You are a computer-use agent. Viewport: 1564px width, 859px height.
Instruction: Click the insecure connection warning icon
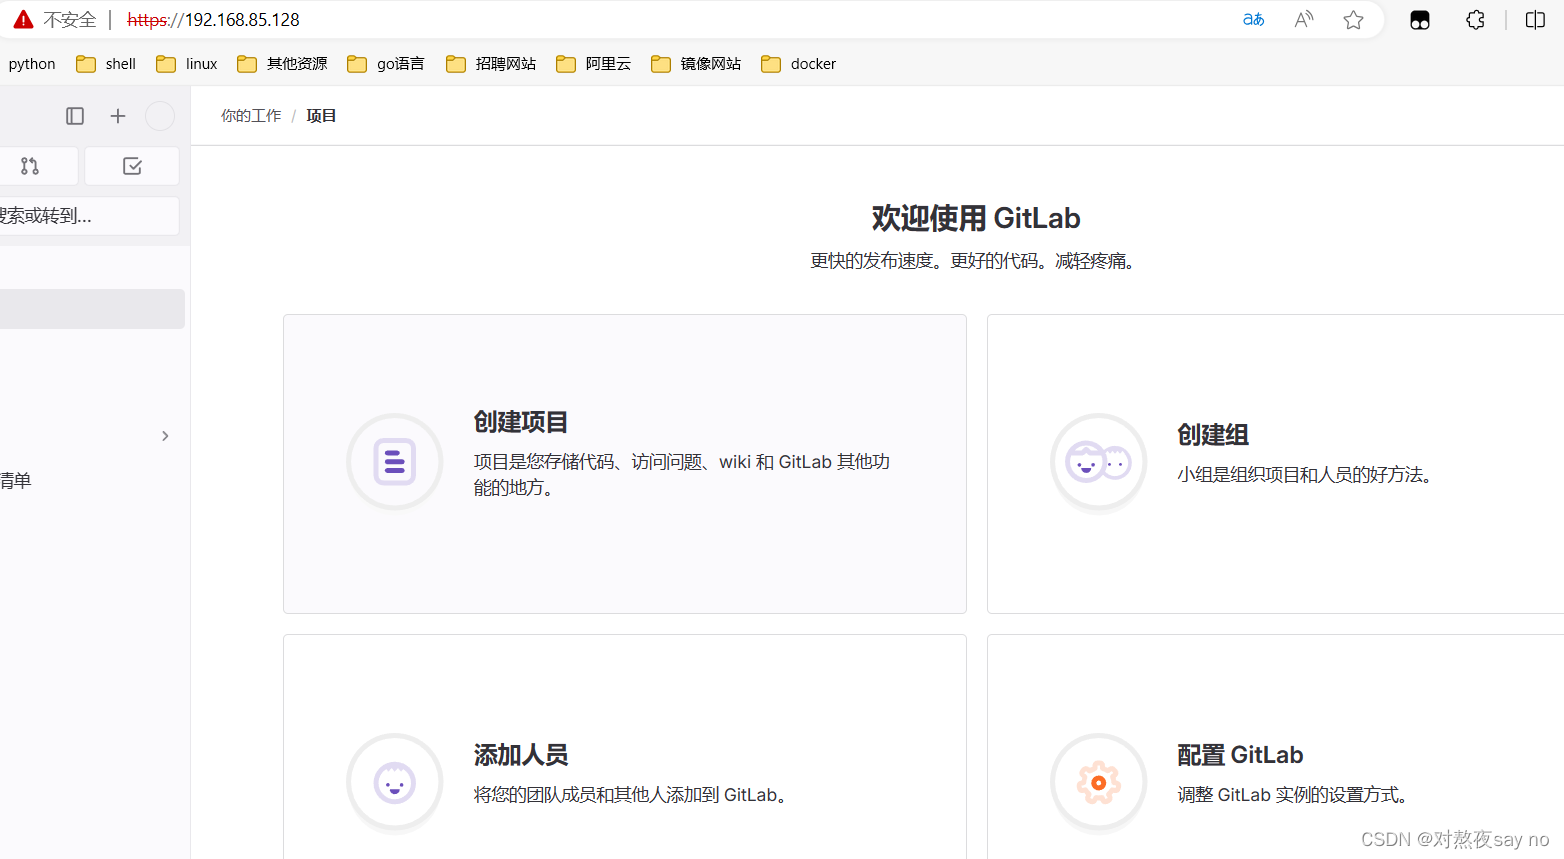23,20
